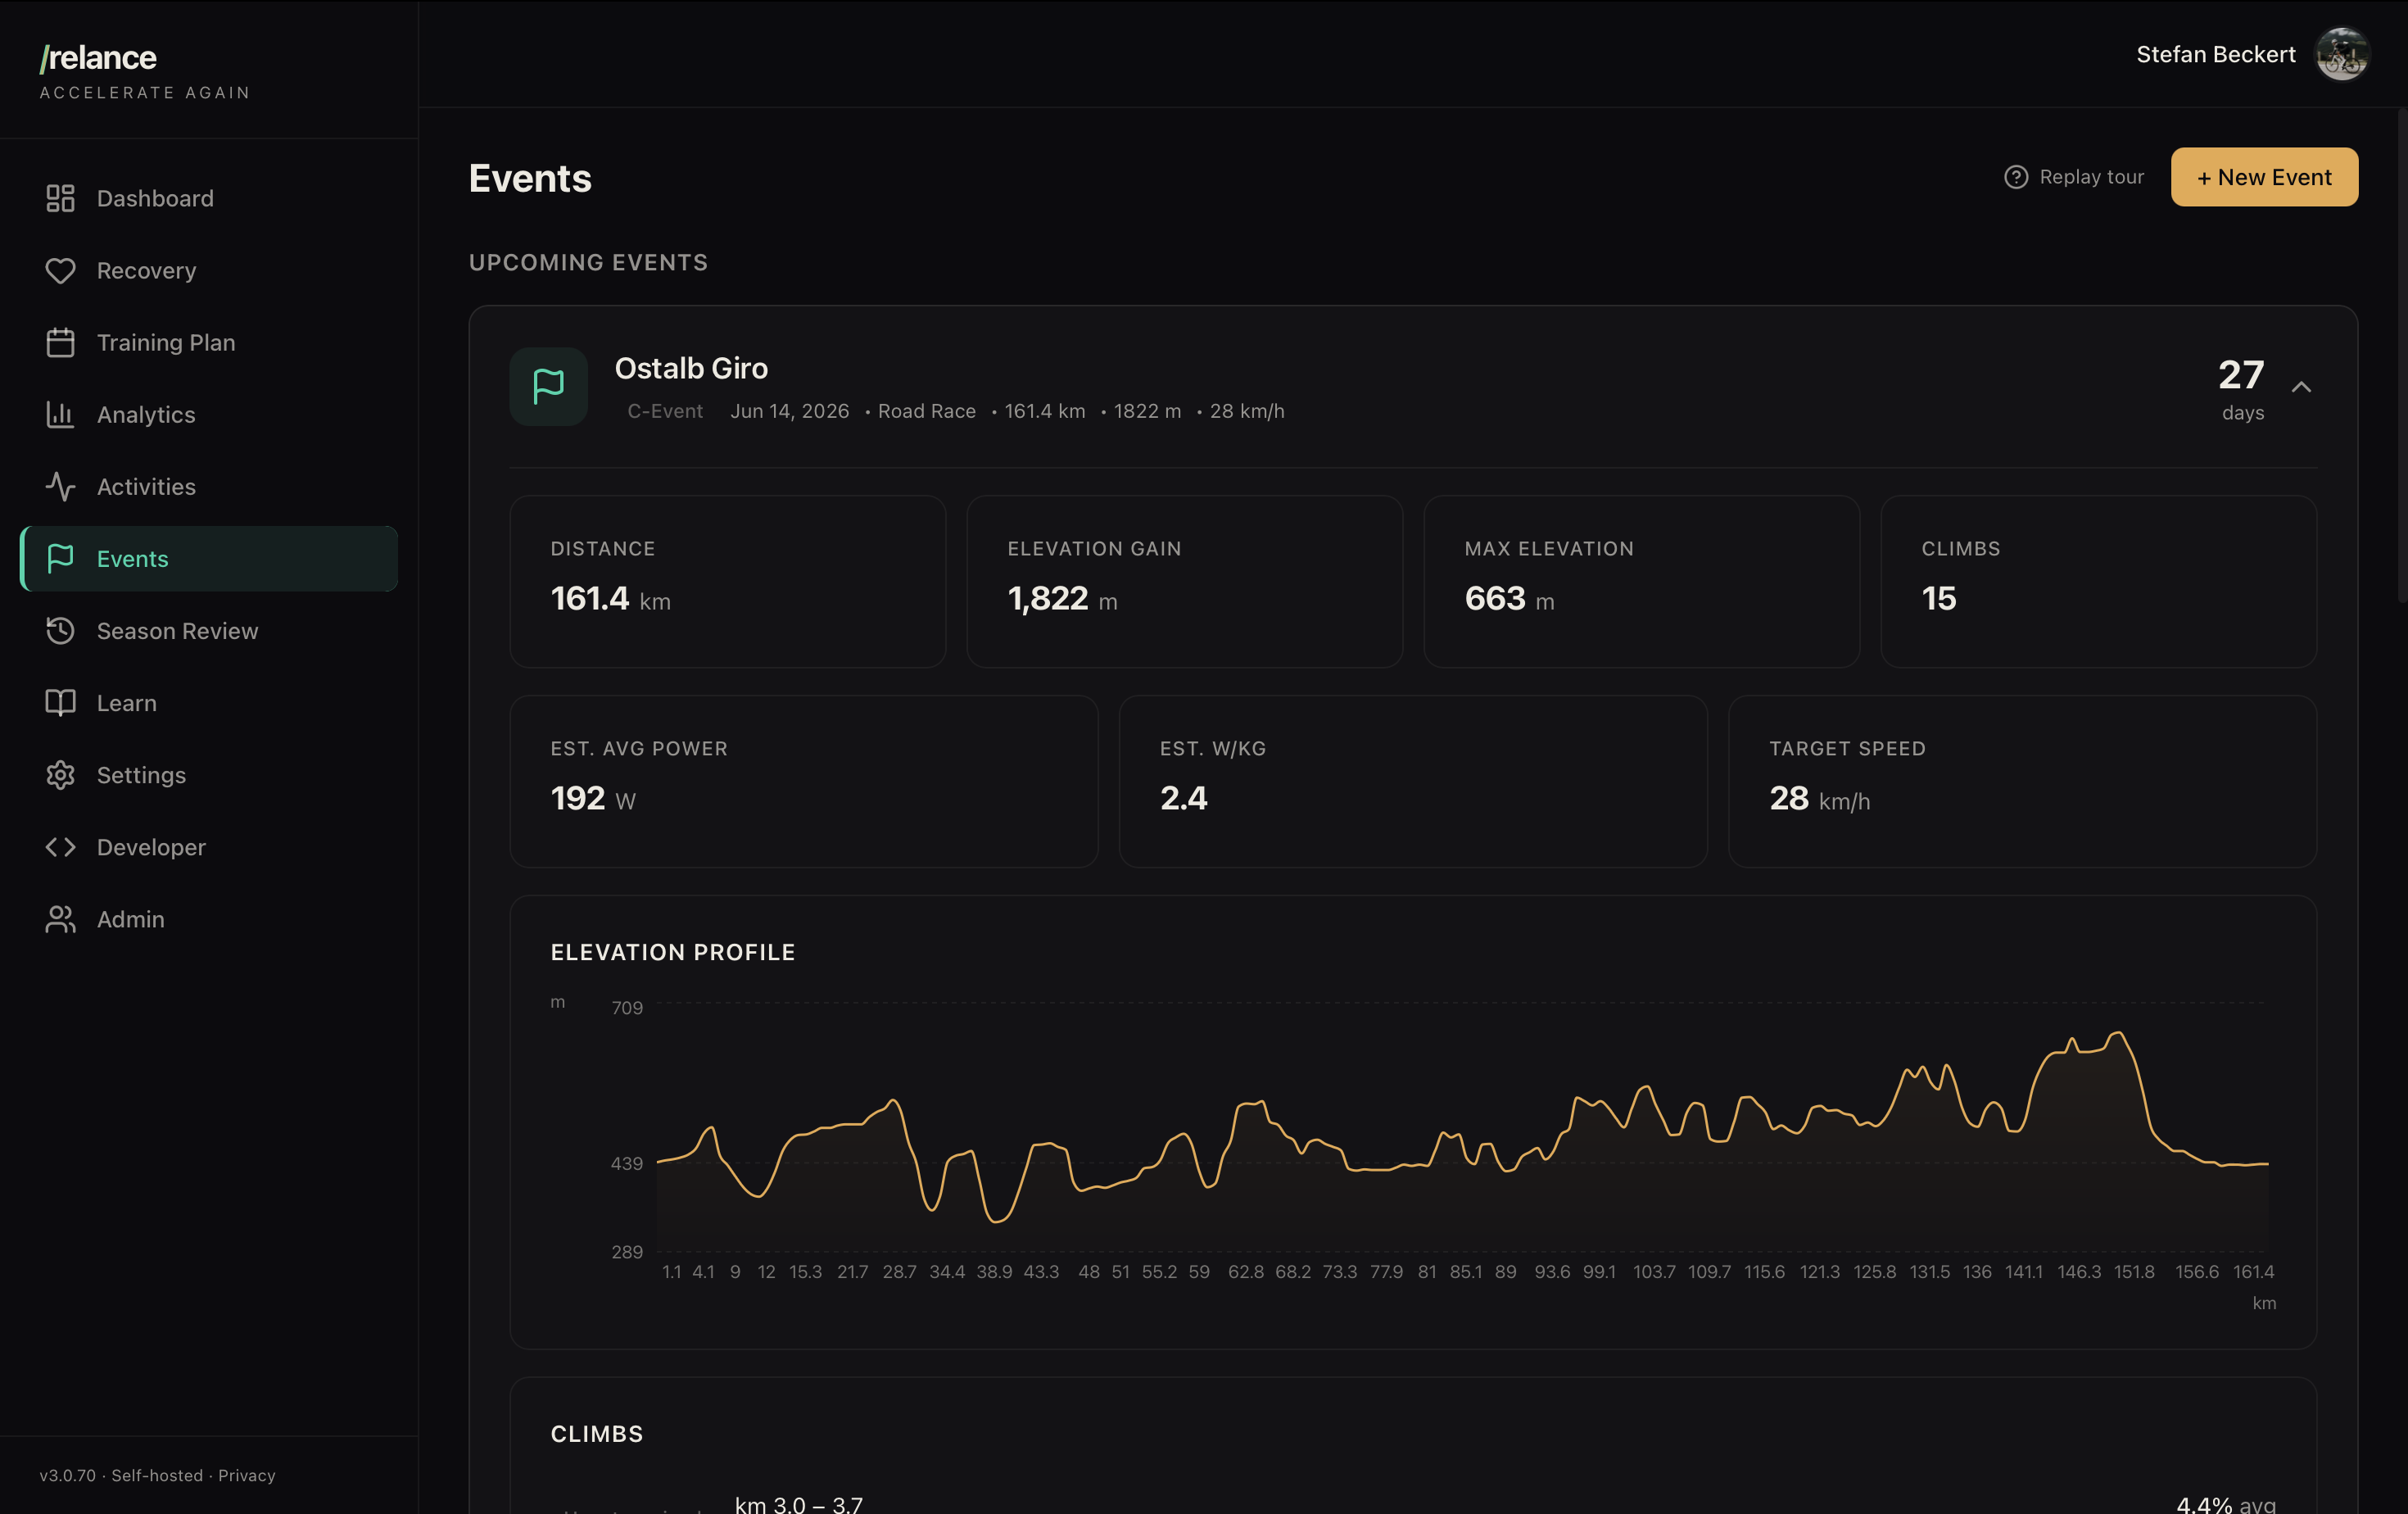Click the 439 y-axis label
2408x1514 pixels.
point(627,1163)
